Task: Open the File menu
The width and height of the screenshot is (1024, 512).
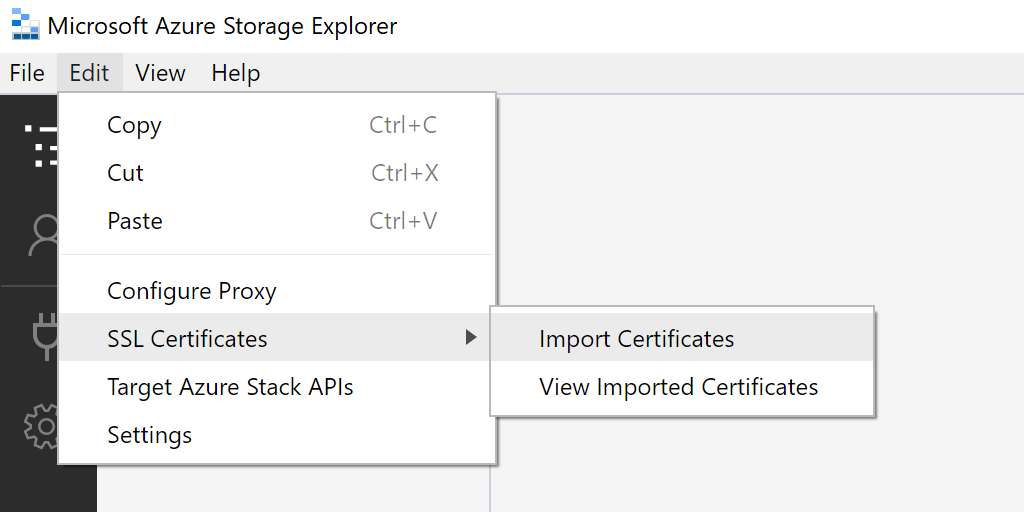Action: 27,73
